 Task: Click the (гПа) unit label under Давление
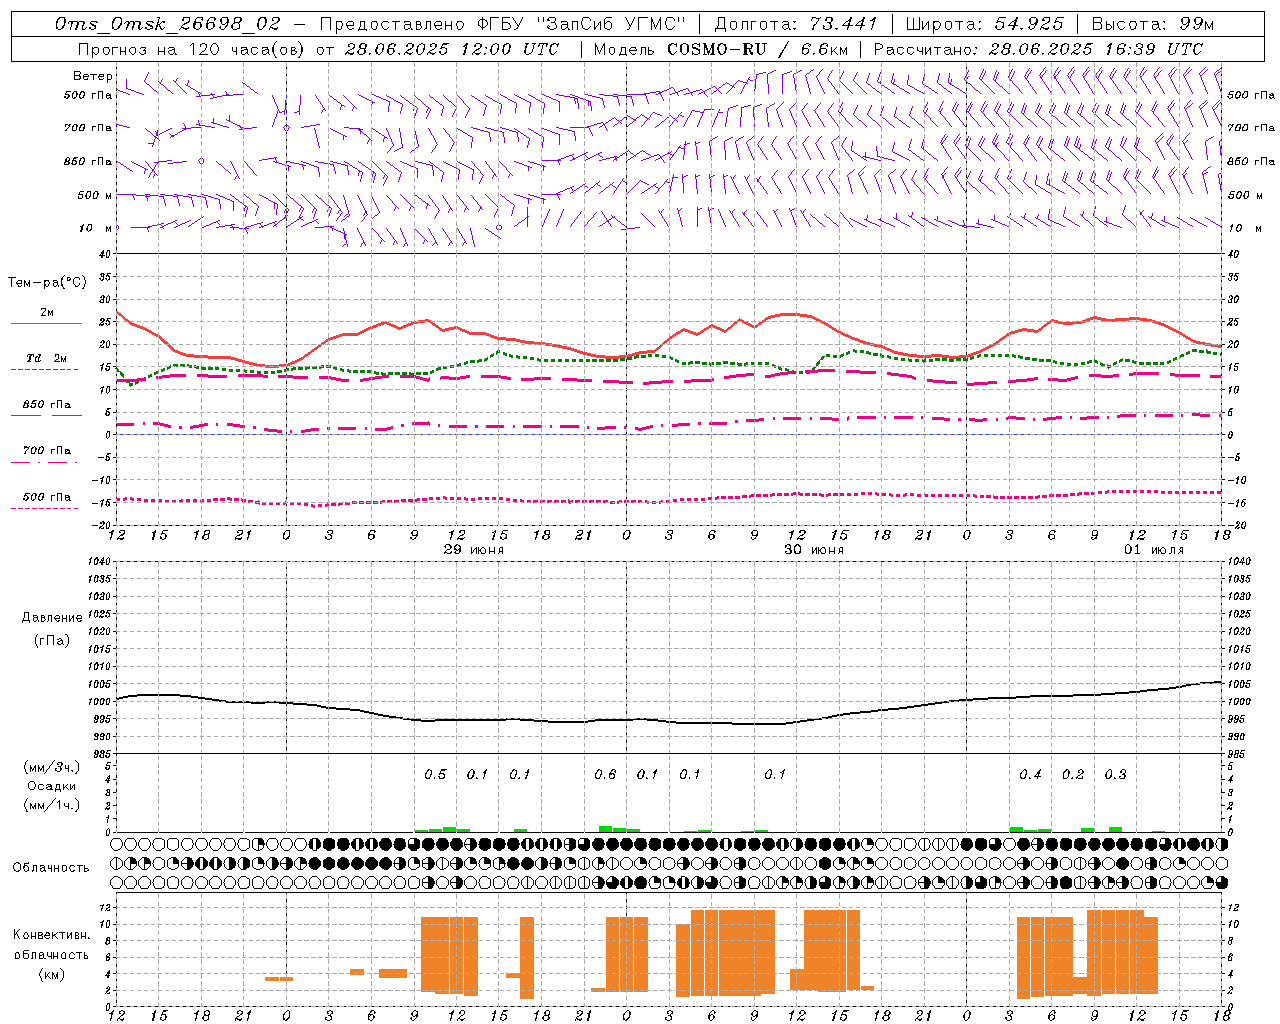(x=52, y=640)
